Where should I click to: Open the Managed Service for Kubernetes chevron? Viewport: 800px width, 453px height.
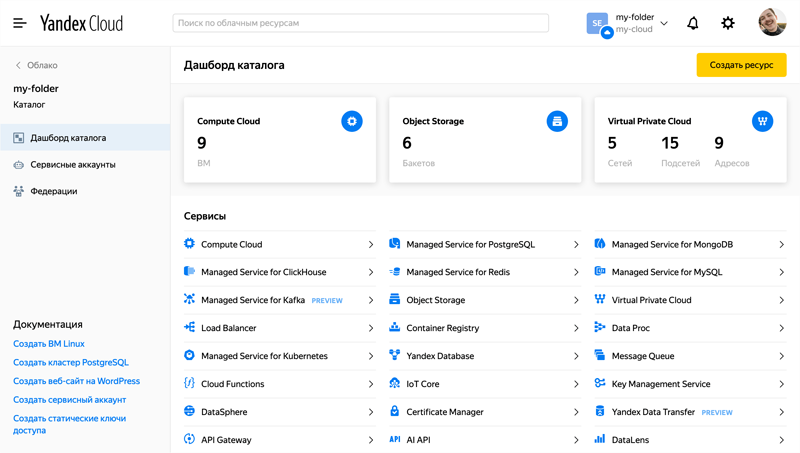coord(371,356)
